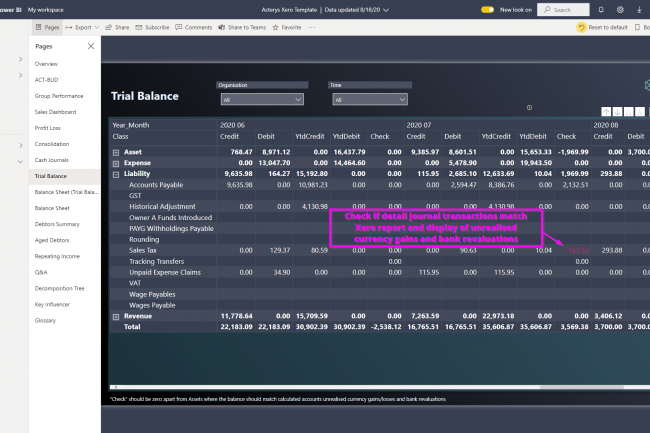Click Total 22,183.09 credit value

pos(236,327)
